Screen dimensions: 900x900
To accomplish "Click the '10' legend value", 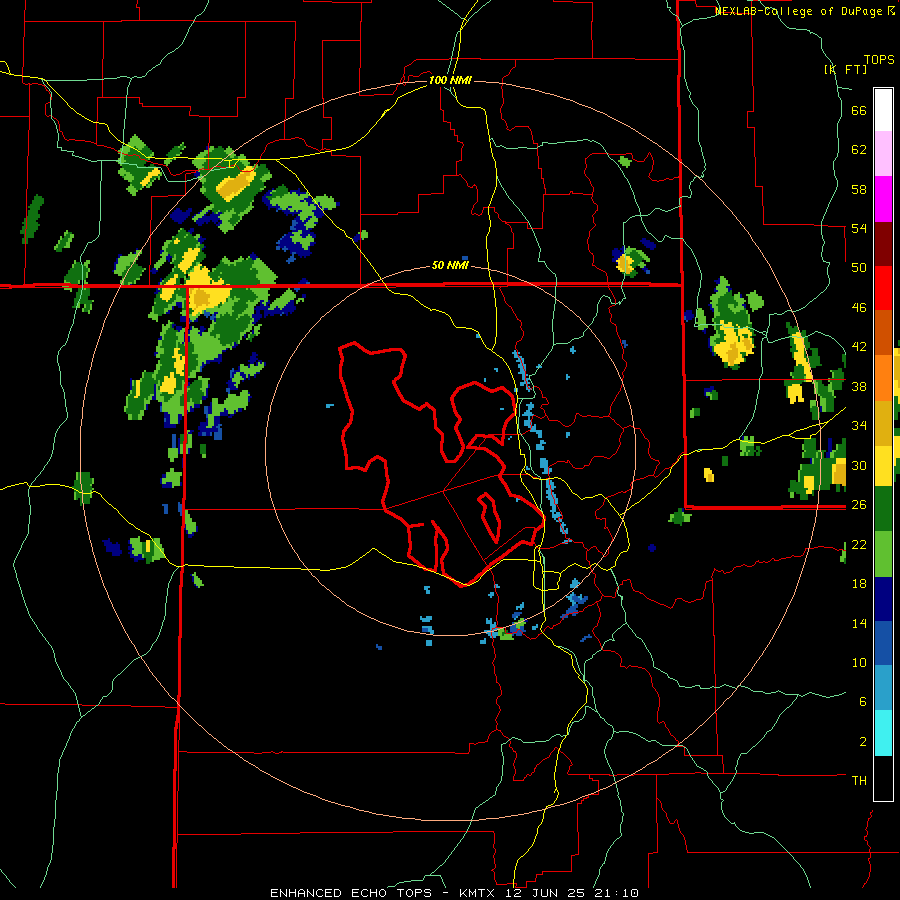I will pos(859,662).
